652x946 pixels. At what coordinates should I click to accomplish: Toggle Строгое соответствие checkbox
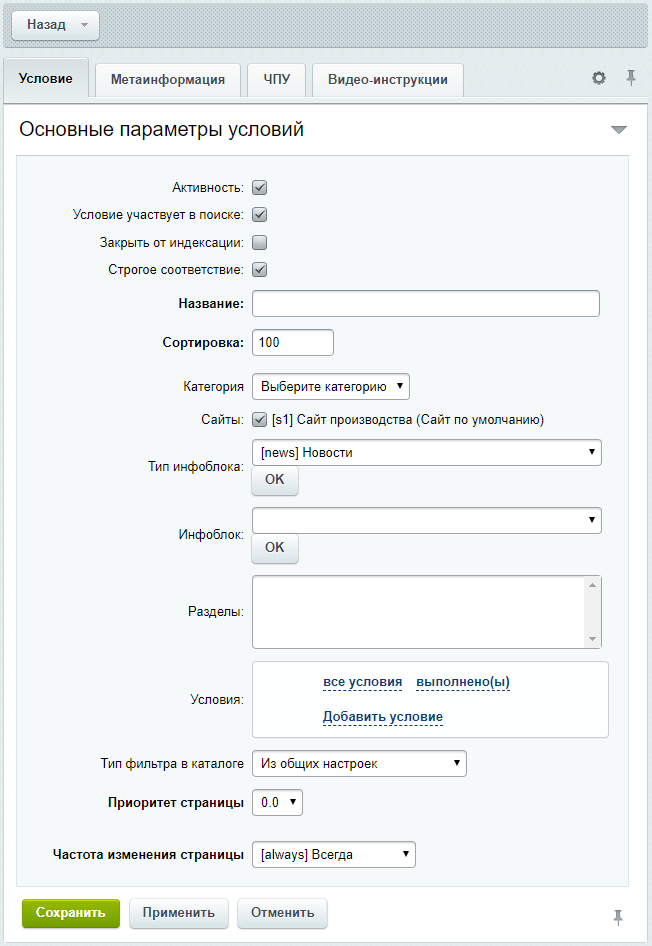click(x=259, y=270)
